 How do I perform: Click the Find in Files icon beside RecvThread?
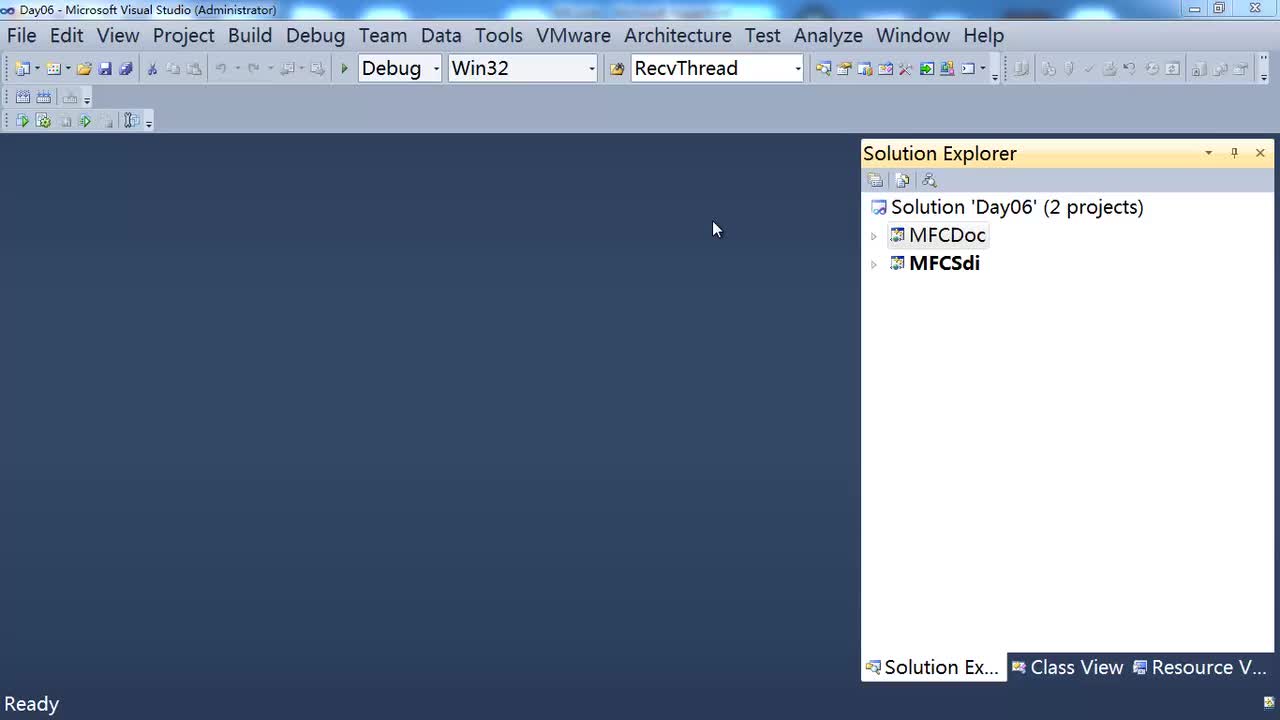point(617,69)
